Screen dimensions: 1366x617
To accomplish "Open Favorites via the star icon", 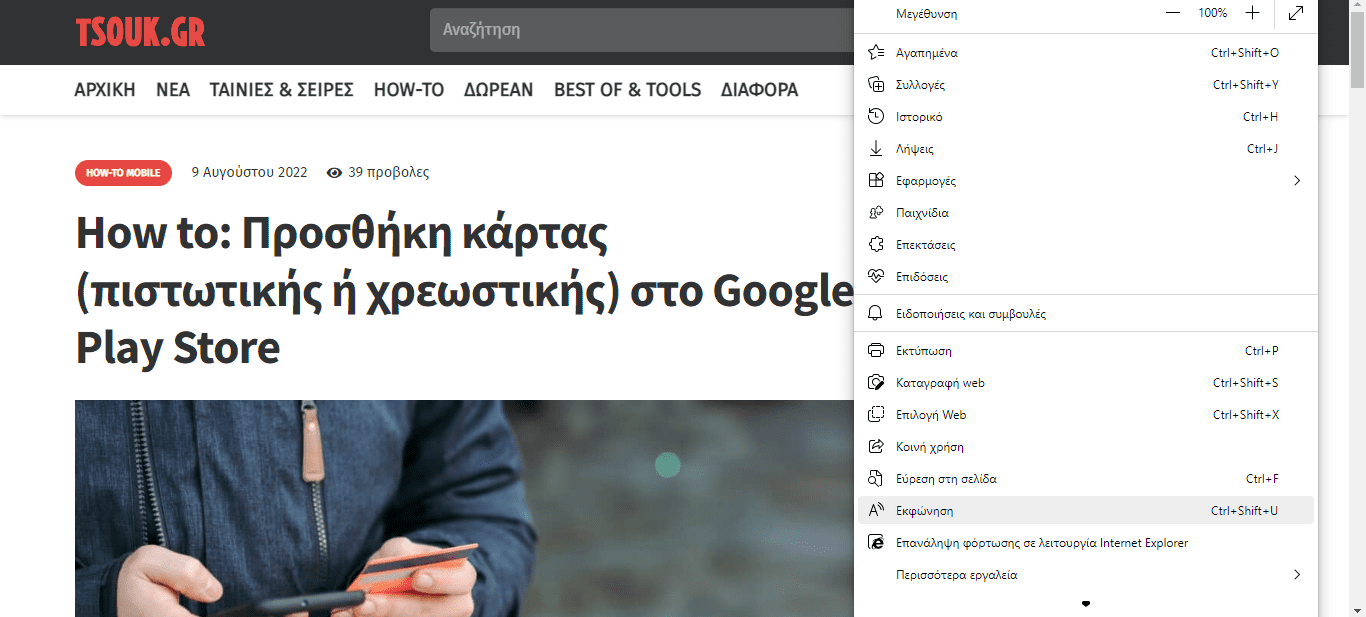I will point(874,52).
